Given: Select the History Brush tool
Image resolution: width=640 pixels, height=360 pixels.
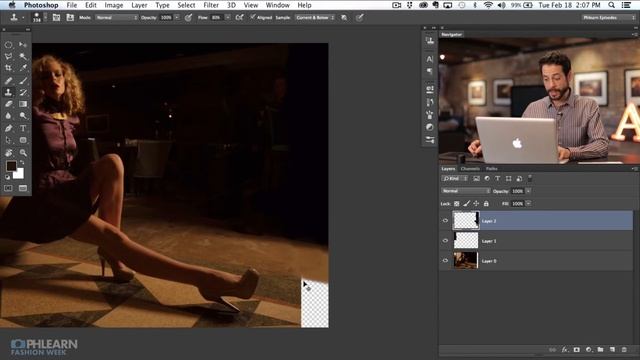Looking at the screenshot, I should [x=23, y=92].
